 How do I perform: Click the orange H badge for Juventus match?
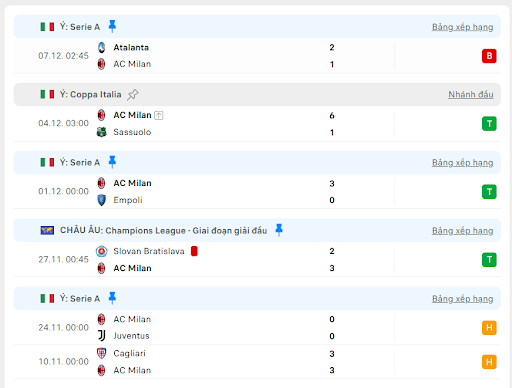pyautogui.click(x=489, y=328)
